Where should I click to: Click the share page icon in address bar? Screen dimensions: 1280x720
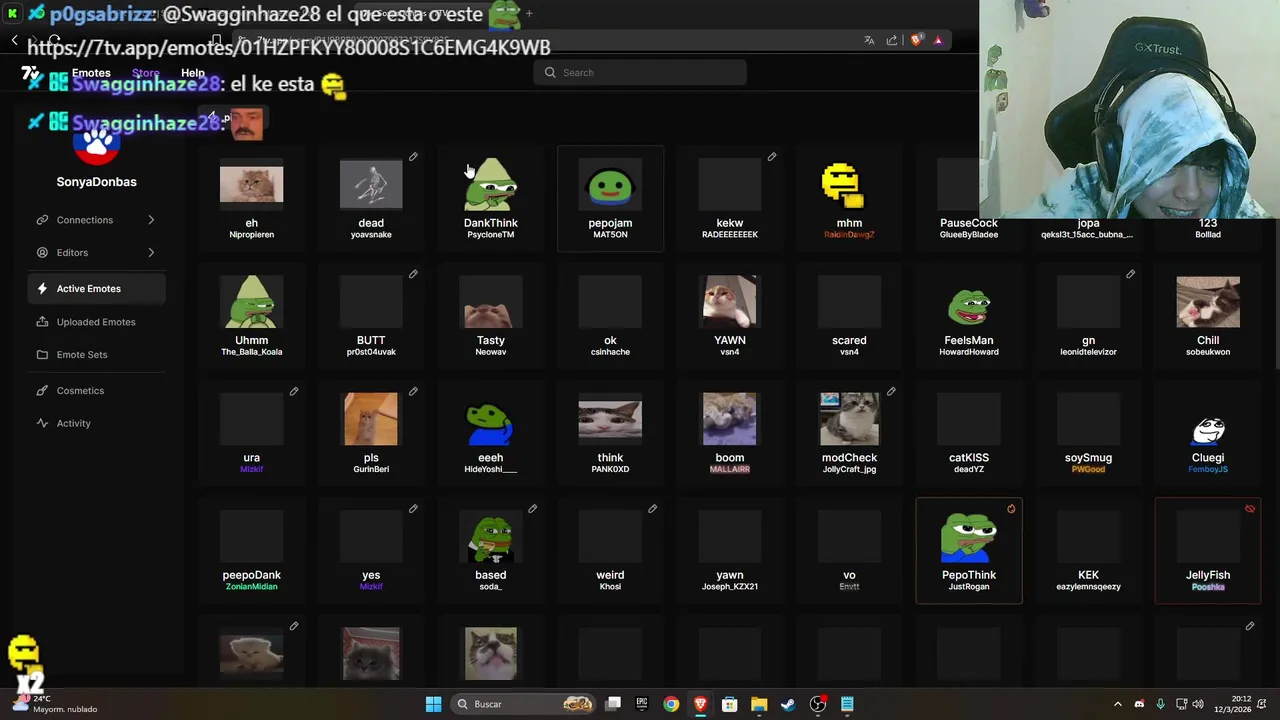892,40
